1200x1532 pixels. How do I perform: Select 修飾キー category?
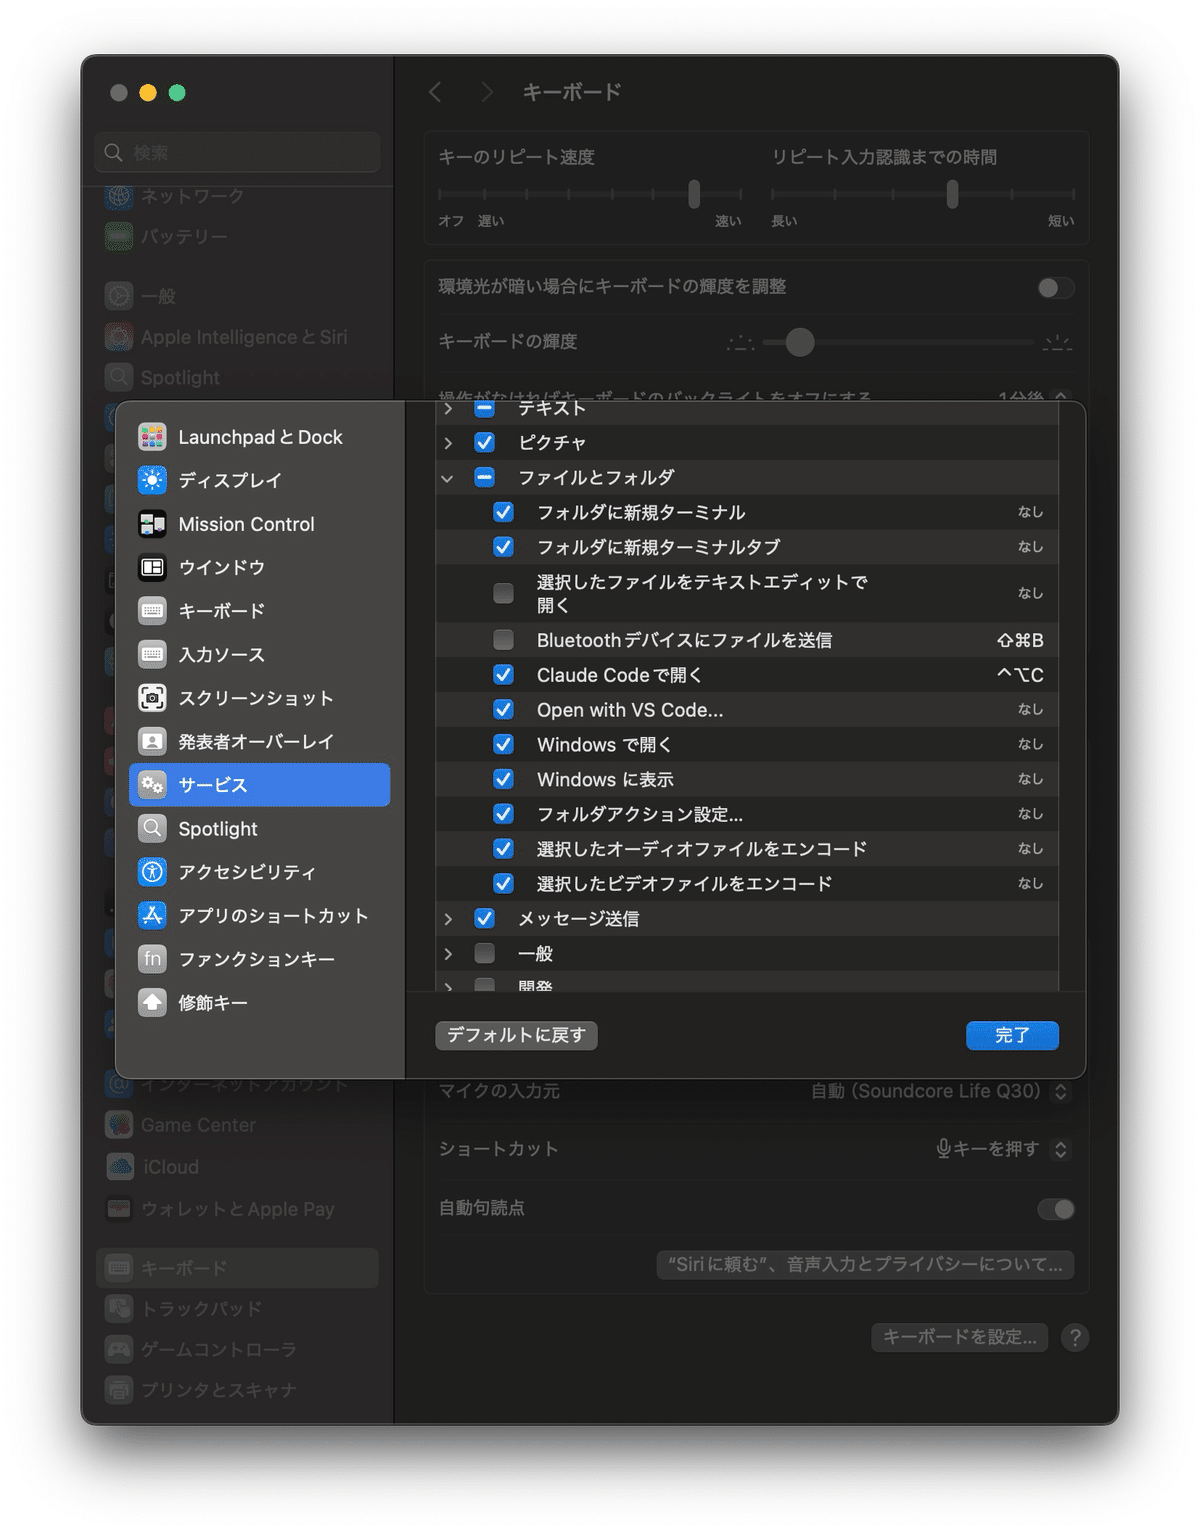click(x=260, y=1003)
